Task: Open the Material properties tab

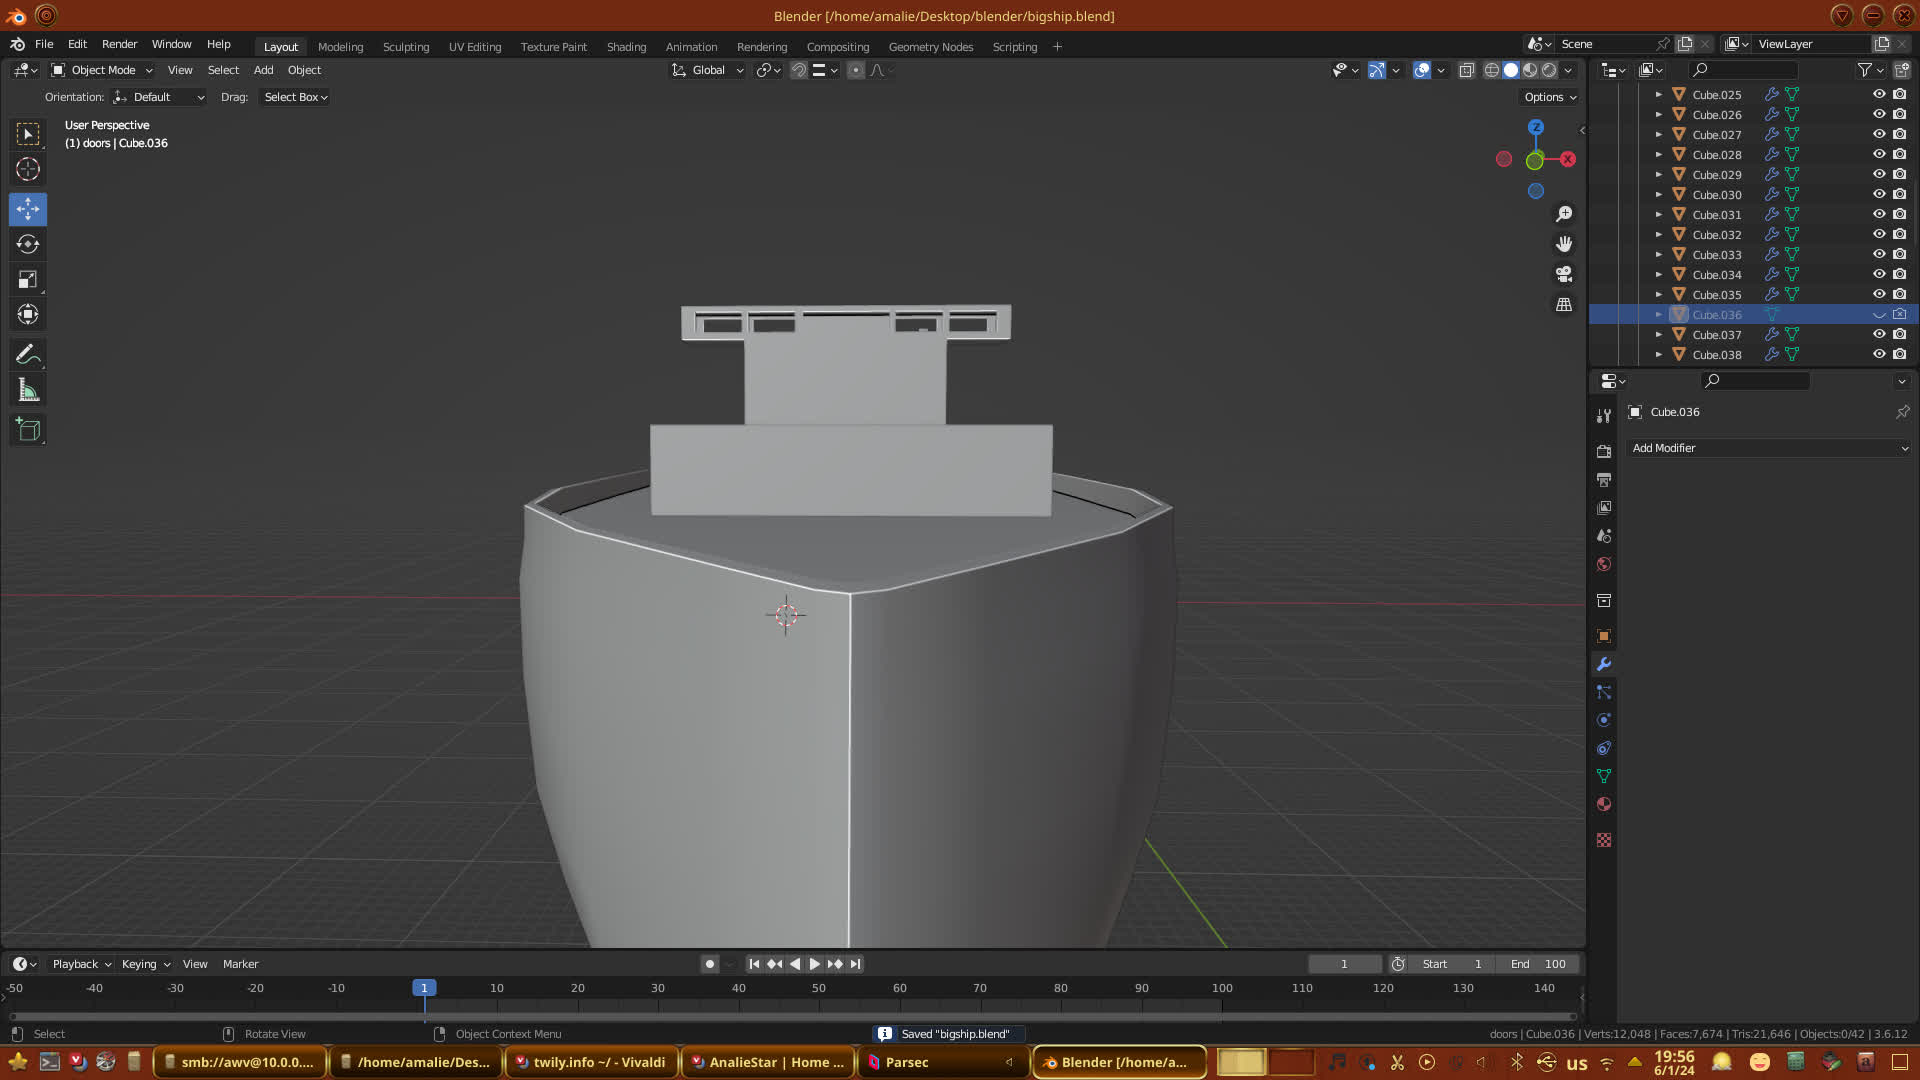Action: tap(1604, 805)
